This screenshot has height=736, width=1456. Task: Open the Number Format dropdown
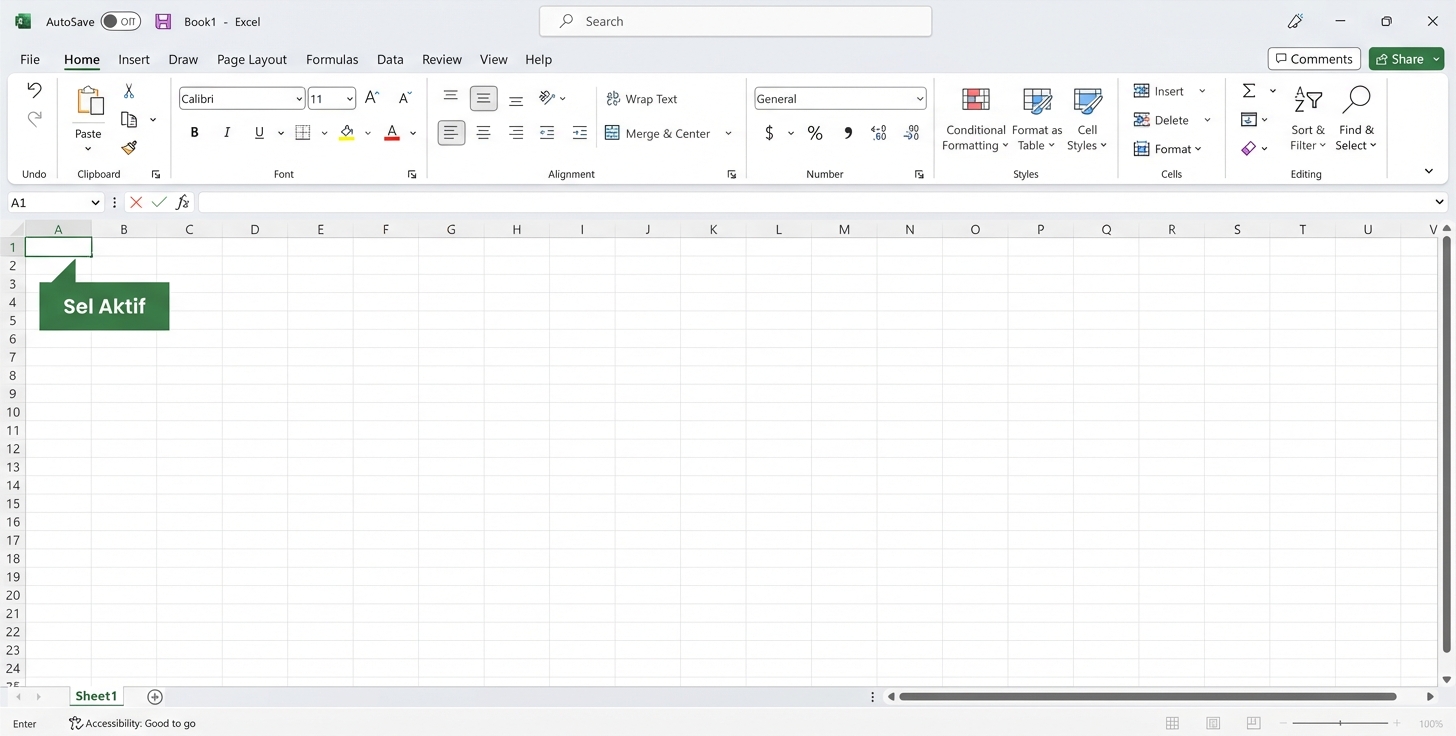pos(920,98)
